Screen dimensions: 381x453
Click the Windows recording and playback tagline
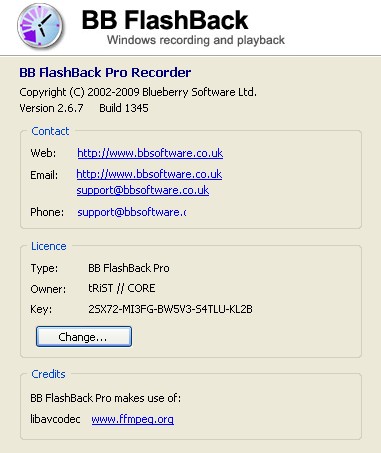point(196,40)
